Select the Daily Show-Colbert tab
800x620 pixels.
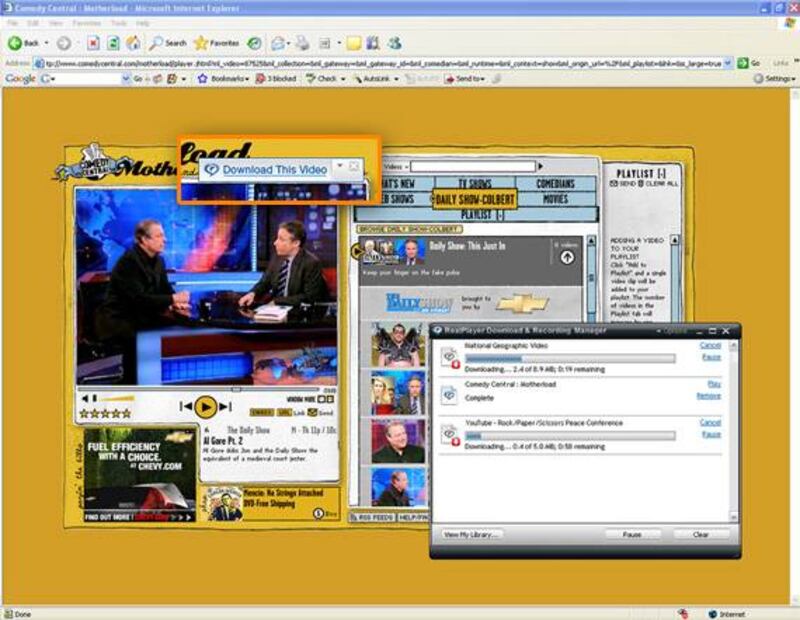475,200
